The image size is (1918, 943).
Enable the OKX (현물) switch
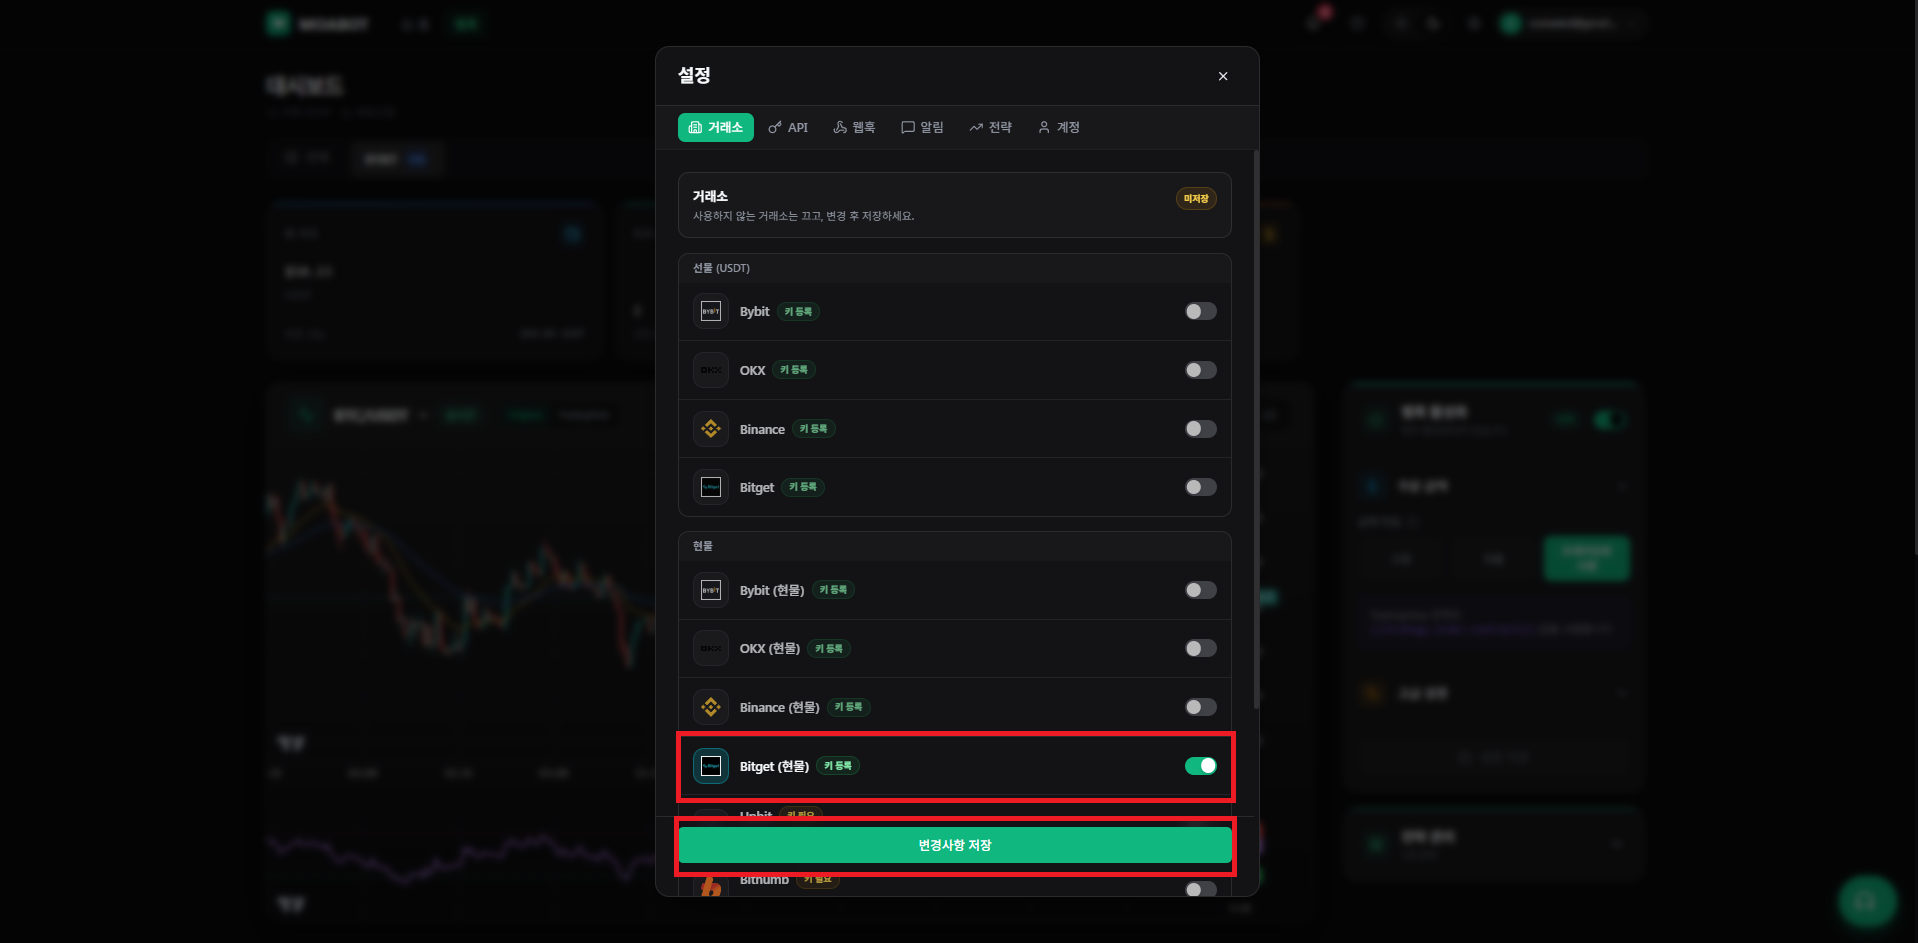pos(1200,649)
